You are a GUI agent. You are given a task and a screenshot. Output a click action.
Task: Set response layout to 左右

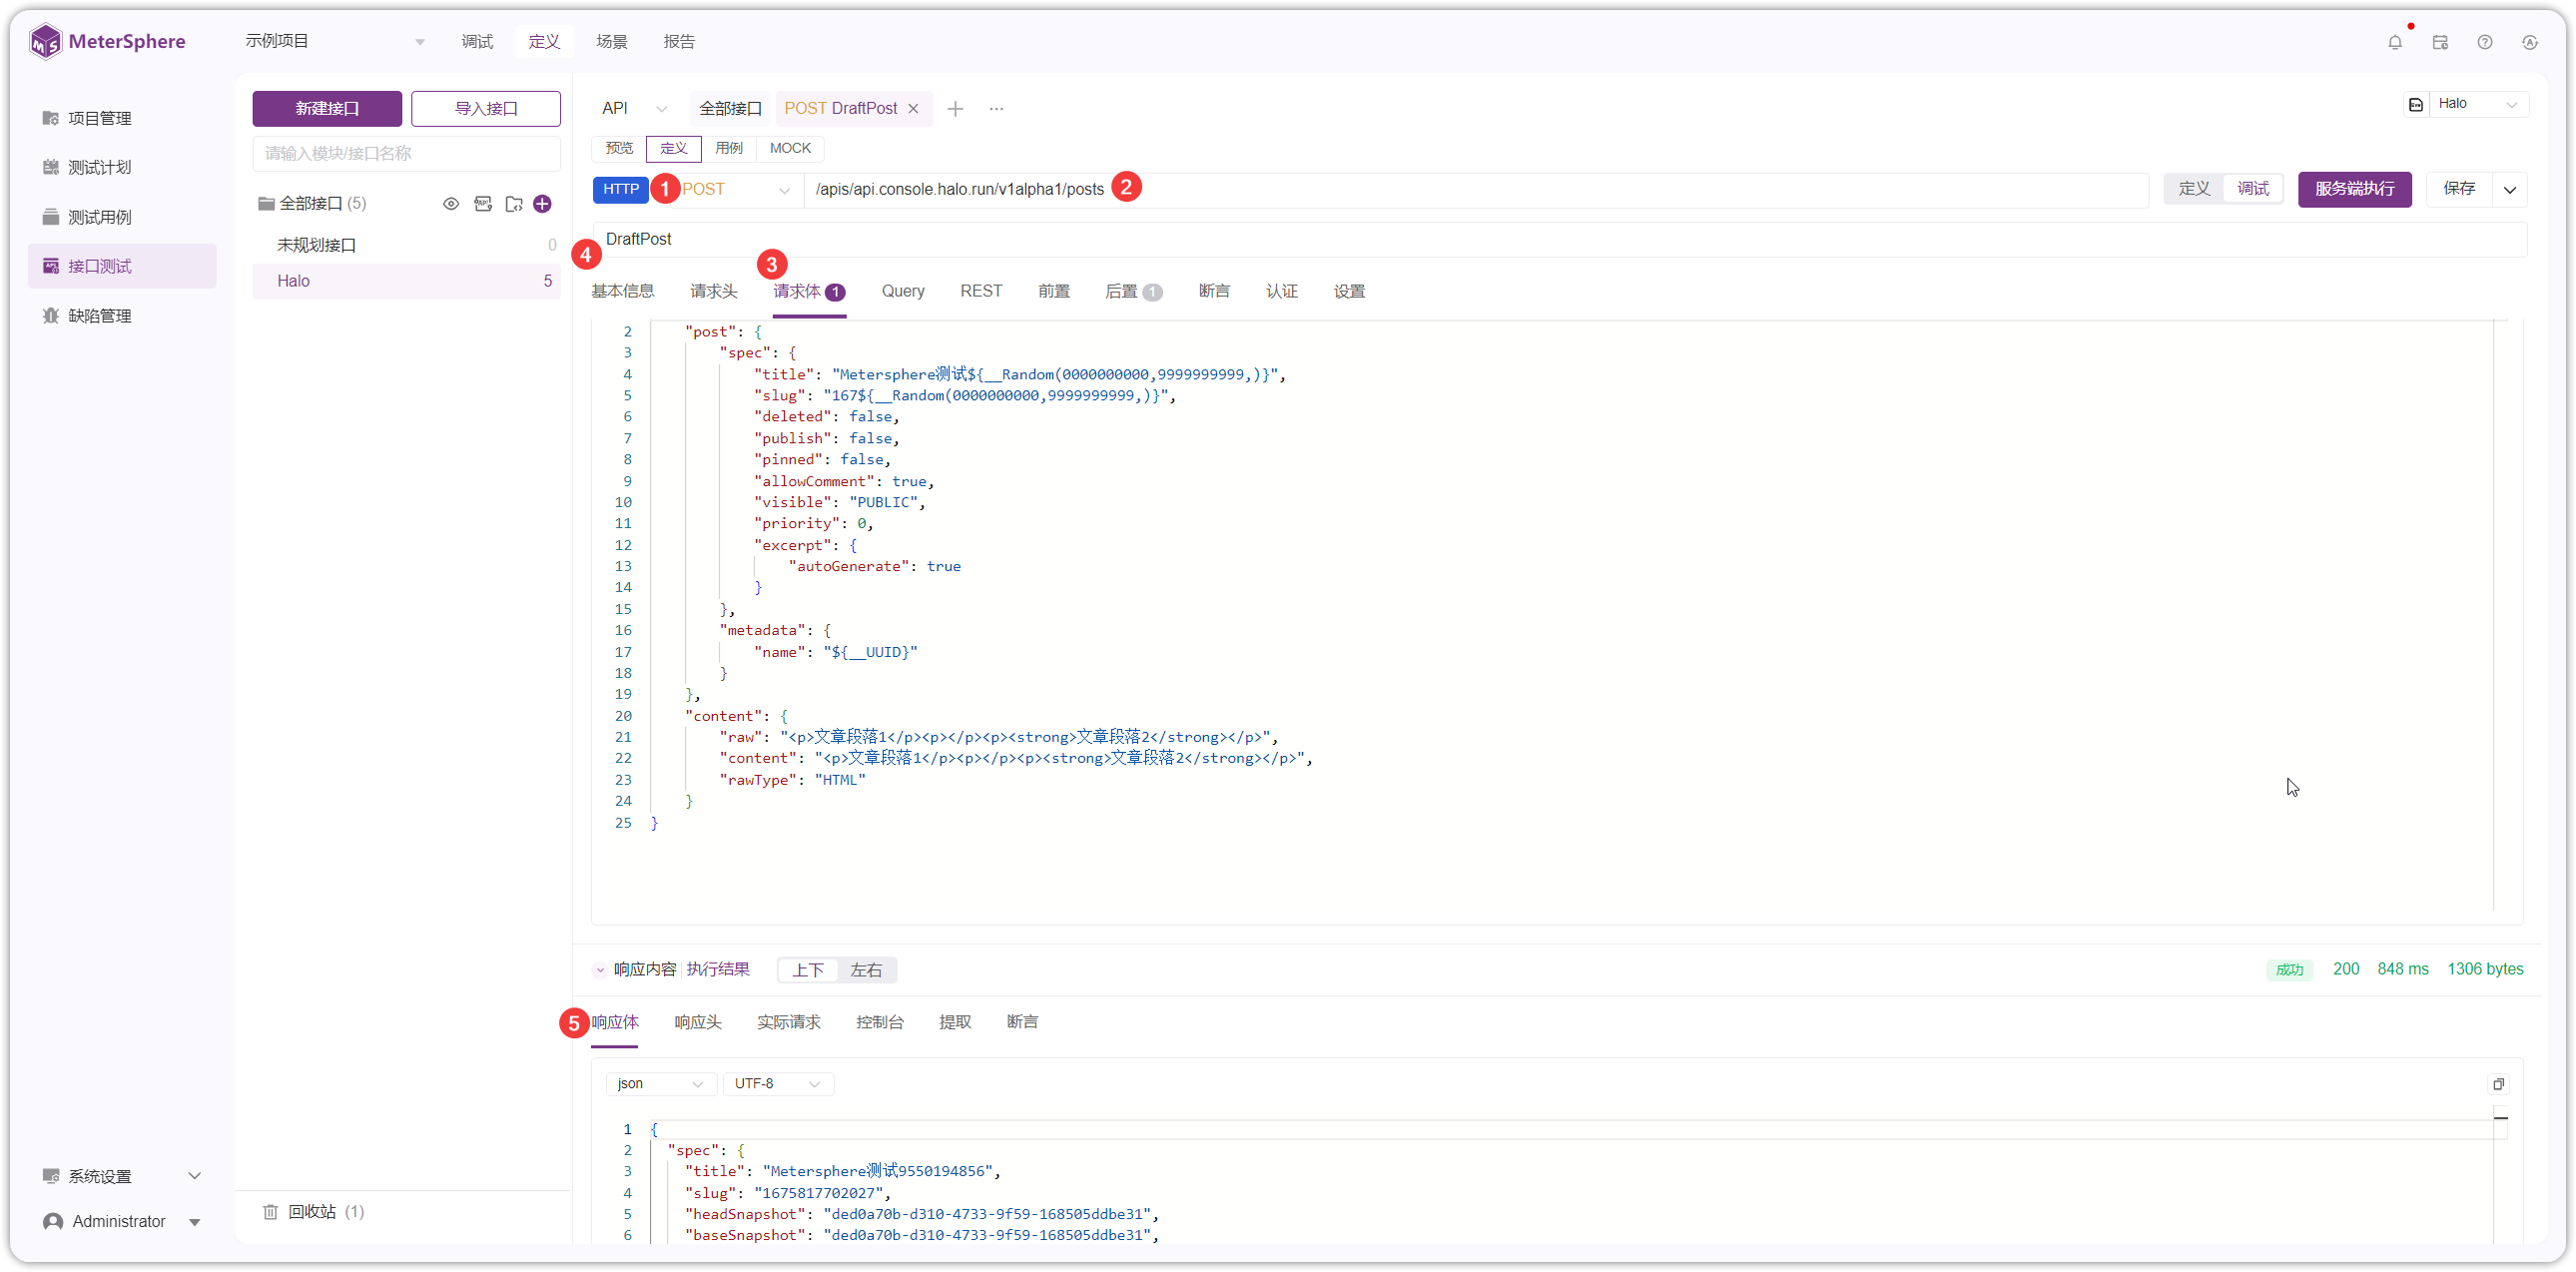pos(866,970)
